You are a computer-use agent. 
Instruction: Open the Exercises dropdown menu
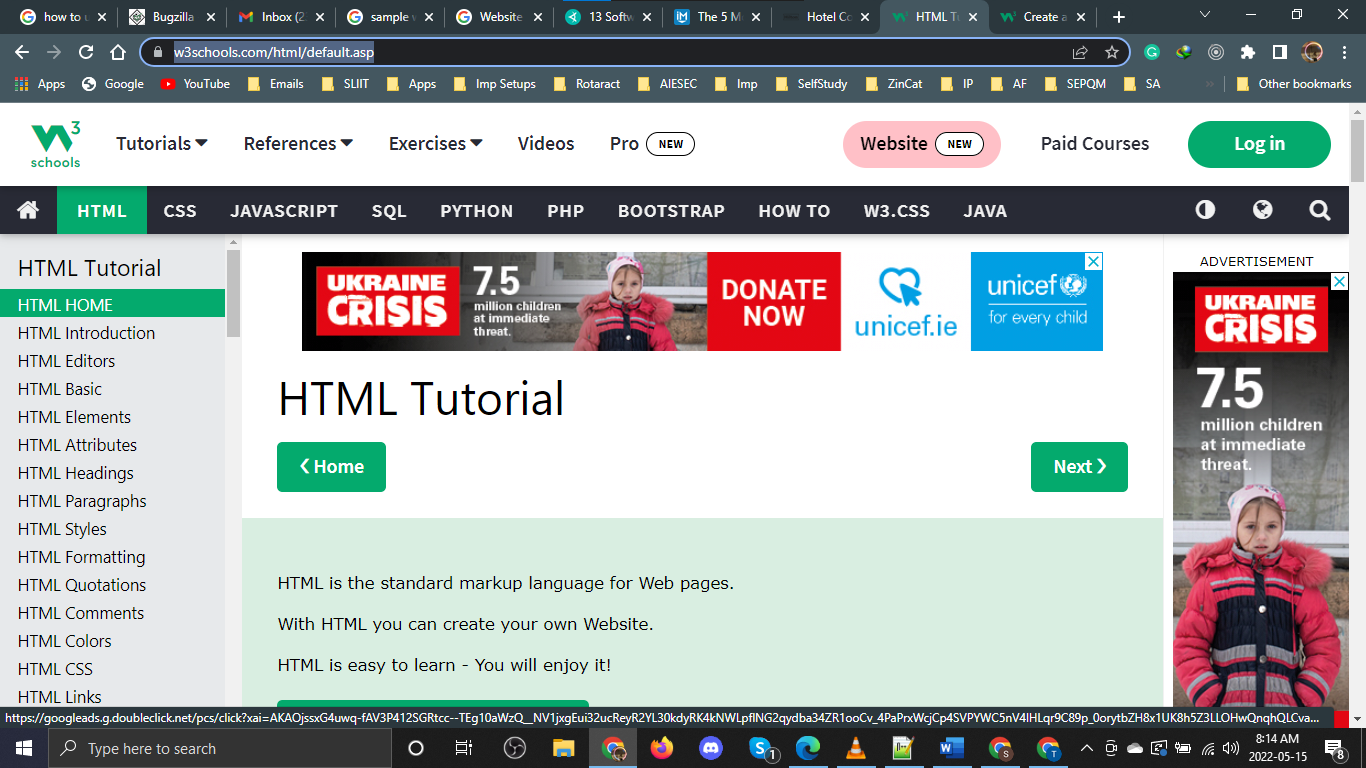(435, 144)
